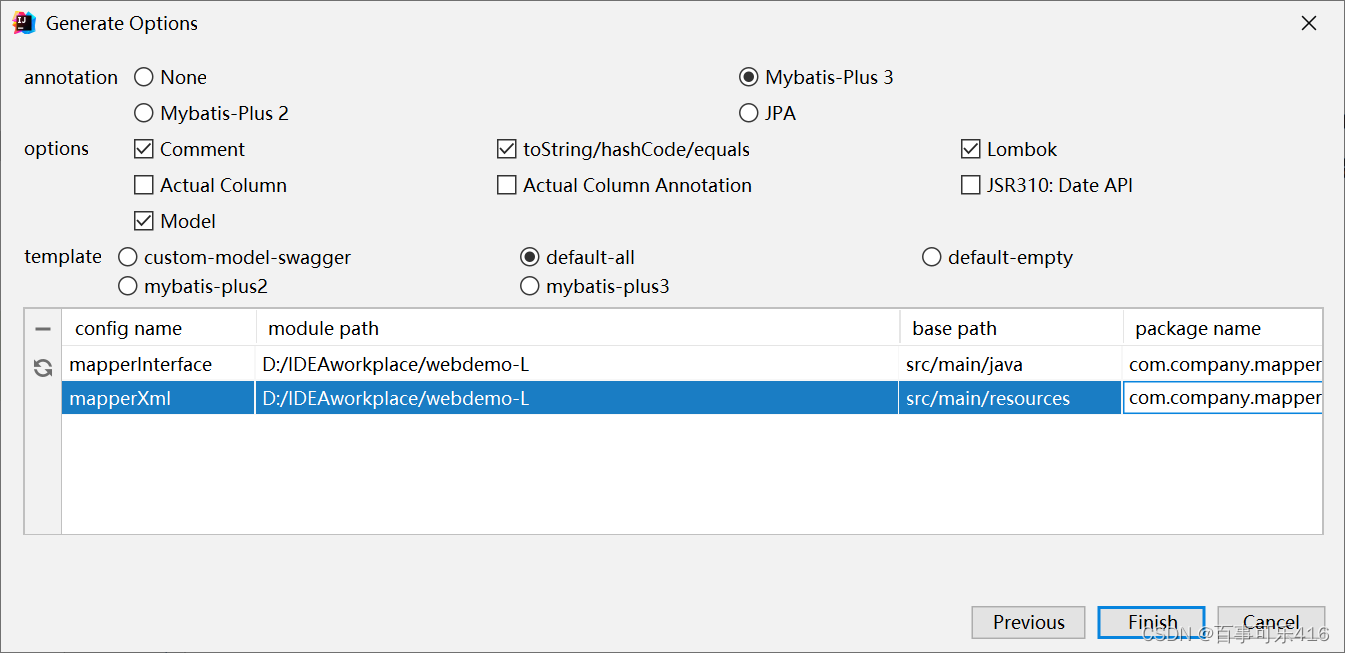Screen dimensions: 1345x653
Task: Click the Previous button
Action: click(1028, 622)
